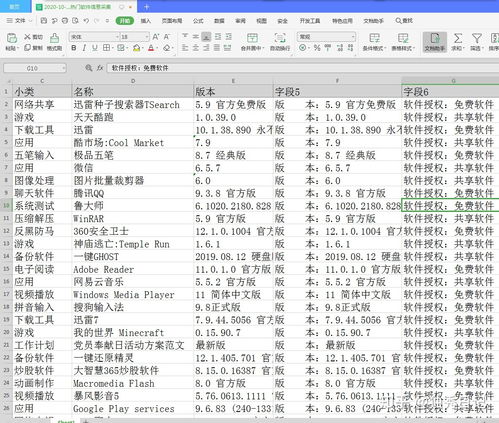
Task: Click the Auto Wrap (自动换行) icon
Action: (x=280, y=38)
